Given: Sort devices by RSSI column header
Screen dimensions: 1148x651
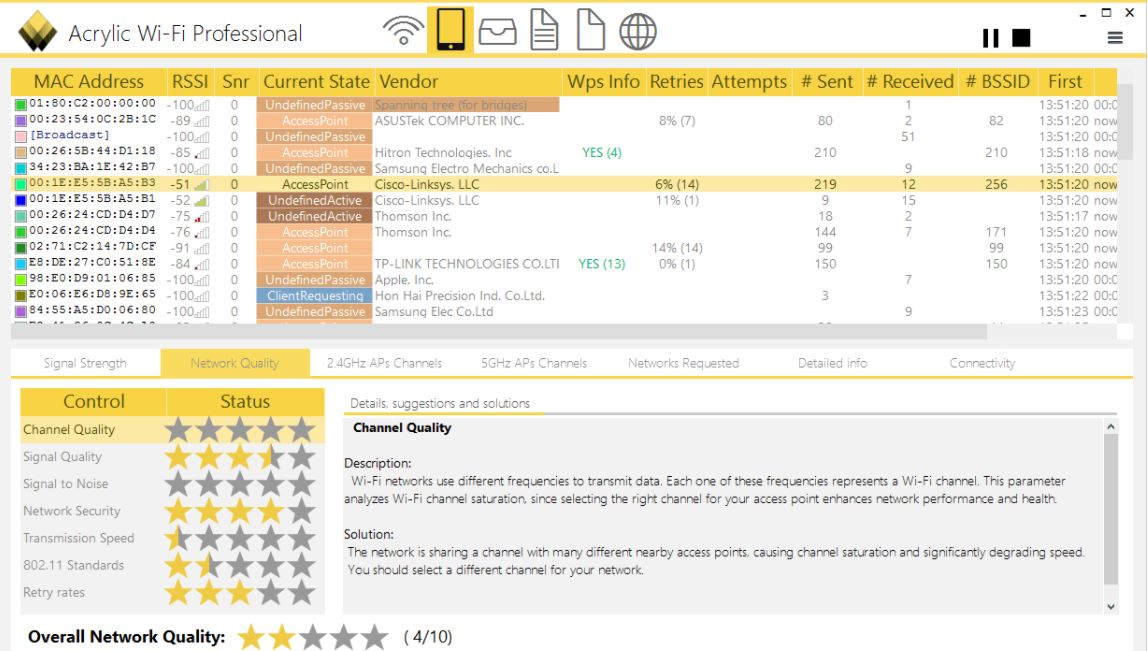Looking at the screenshot, I should pos(190,81).
